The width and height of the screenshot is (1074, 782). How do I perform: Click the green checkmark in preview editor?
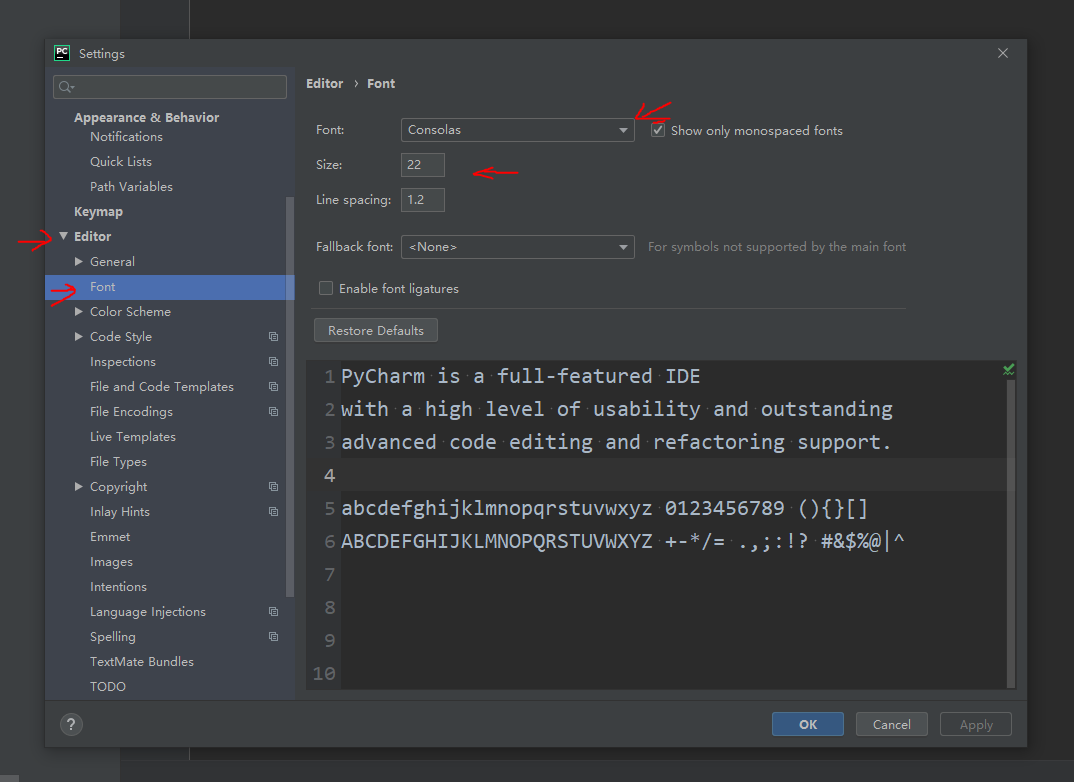(x=1008, y=370)
